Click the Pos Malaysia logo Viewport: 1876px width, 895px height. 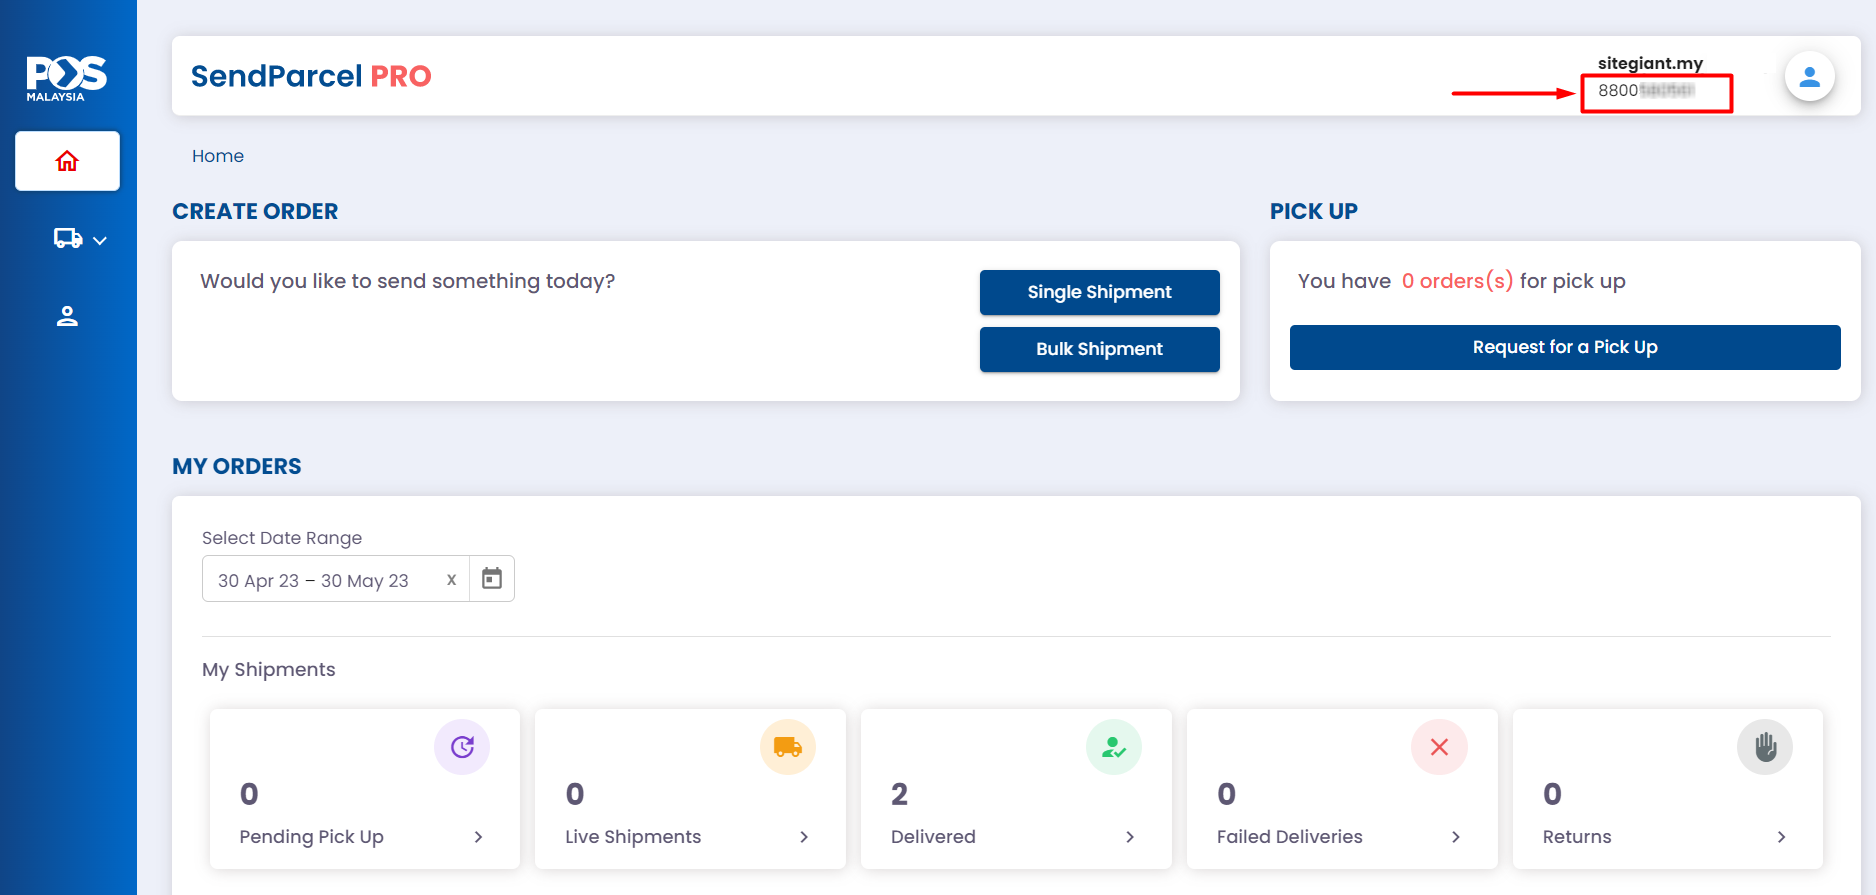click(66, 78)
